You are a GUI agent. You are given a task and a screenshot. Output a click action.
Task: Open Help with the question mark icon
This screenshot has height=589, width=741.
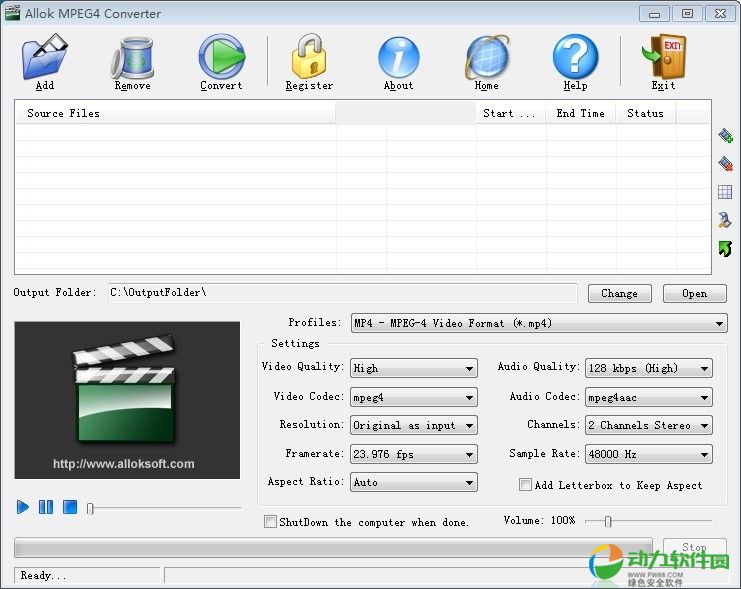(575, 59)
